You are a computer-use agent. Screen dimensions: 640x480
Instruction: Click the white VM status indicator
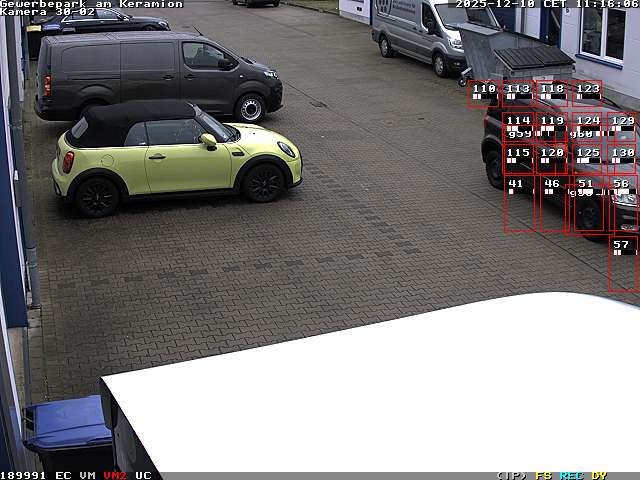(x=88, y=475)
